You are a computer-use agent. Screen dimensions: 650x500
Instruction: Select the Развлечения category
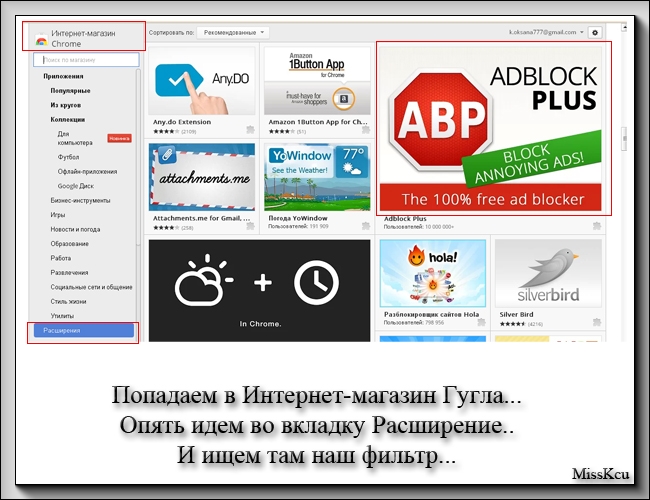(69, 272)
